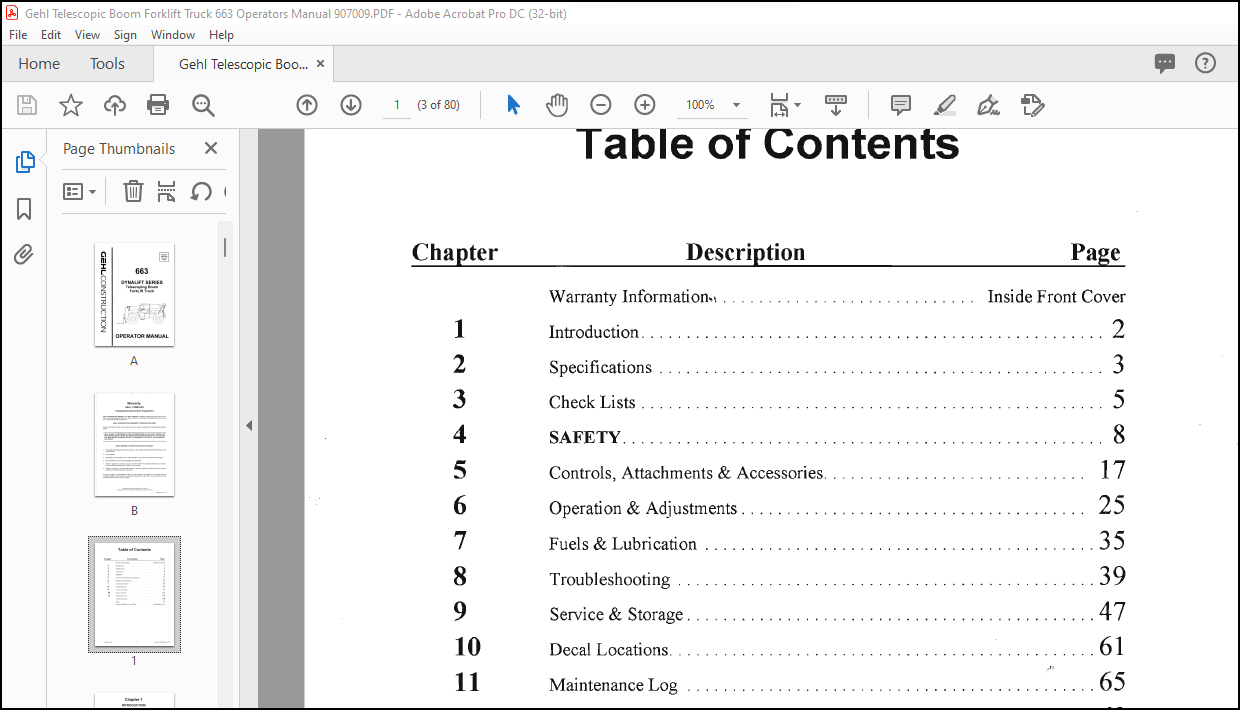Zoom out with minus icon
This screenshot has height=710, width=1240.
point(601,105)
